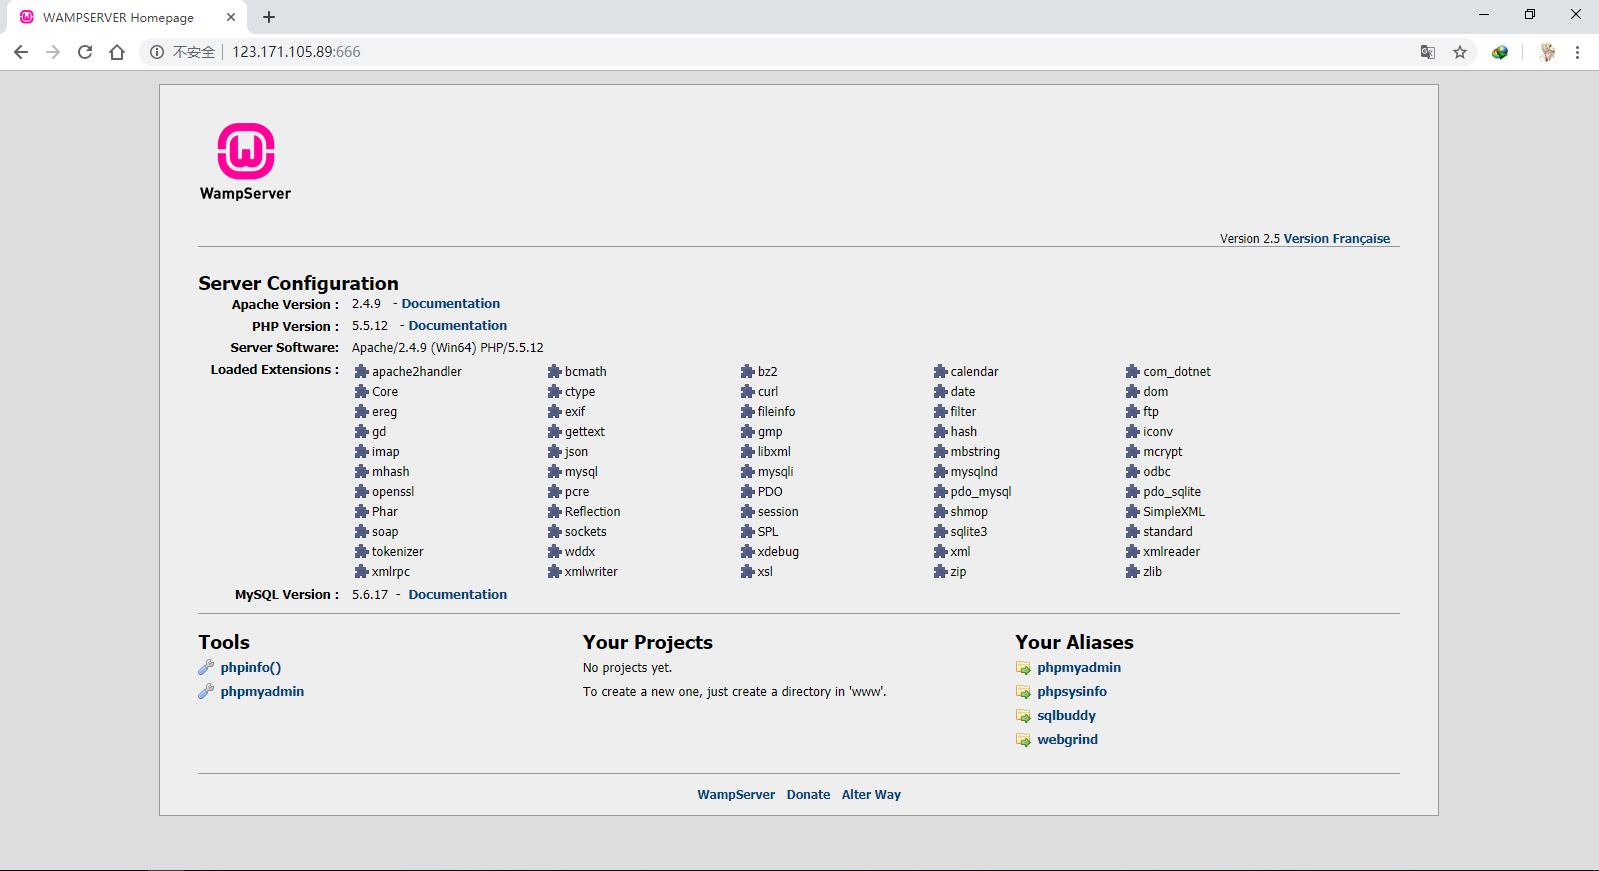Click the browser back arrow
Viewport: 1599px width, 871px height.
21,52
